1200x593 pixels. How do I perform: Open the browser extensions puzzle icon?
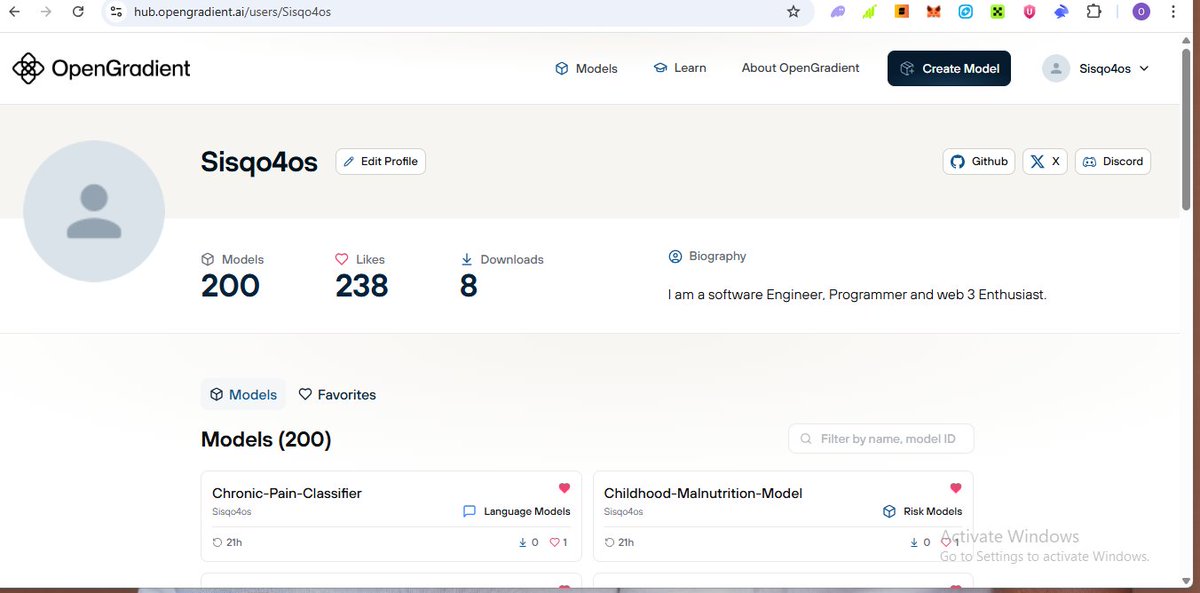point(1093,12)
